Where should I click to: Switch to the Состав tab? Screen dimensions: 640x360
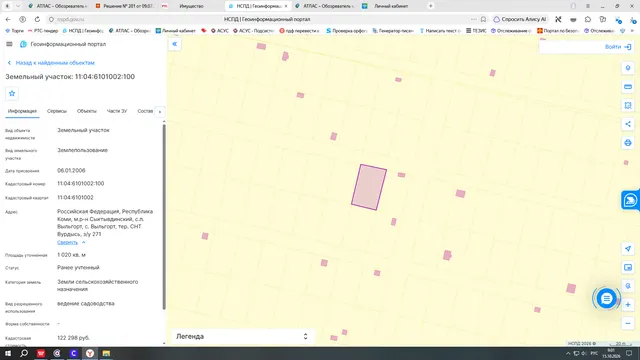point(145,111)
